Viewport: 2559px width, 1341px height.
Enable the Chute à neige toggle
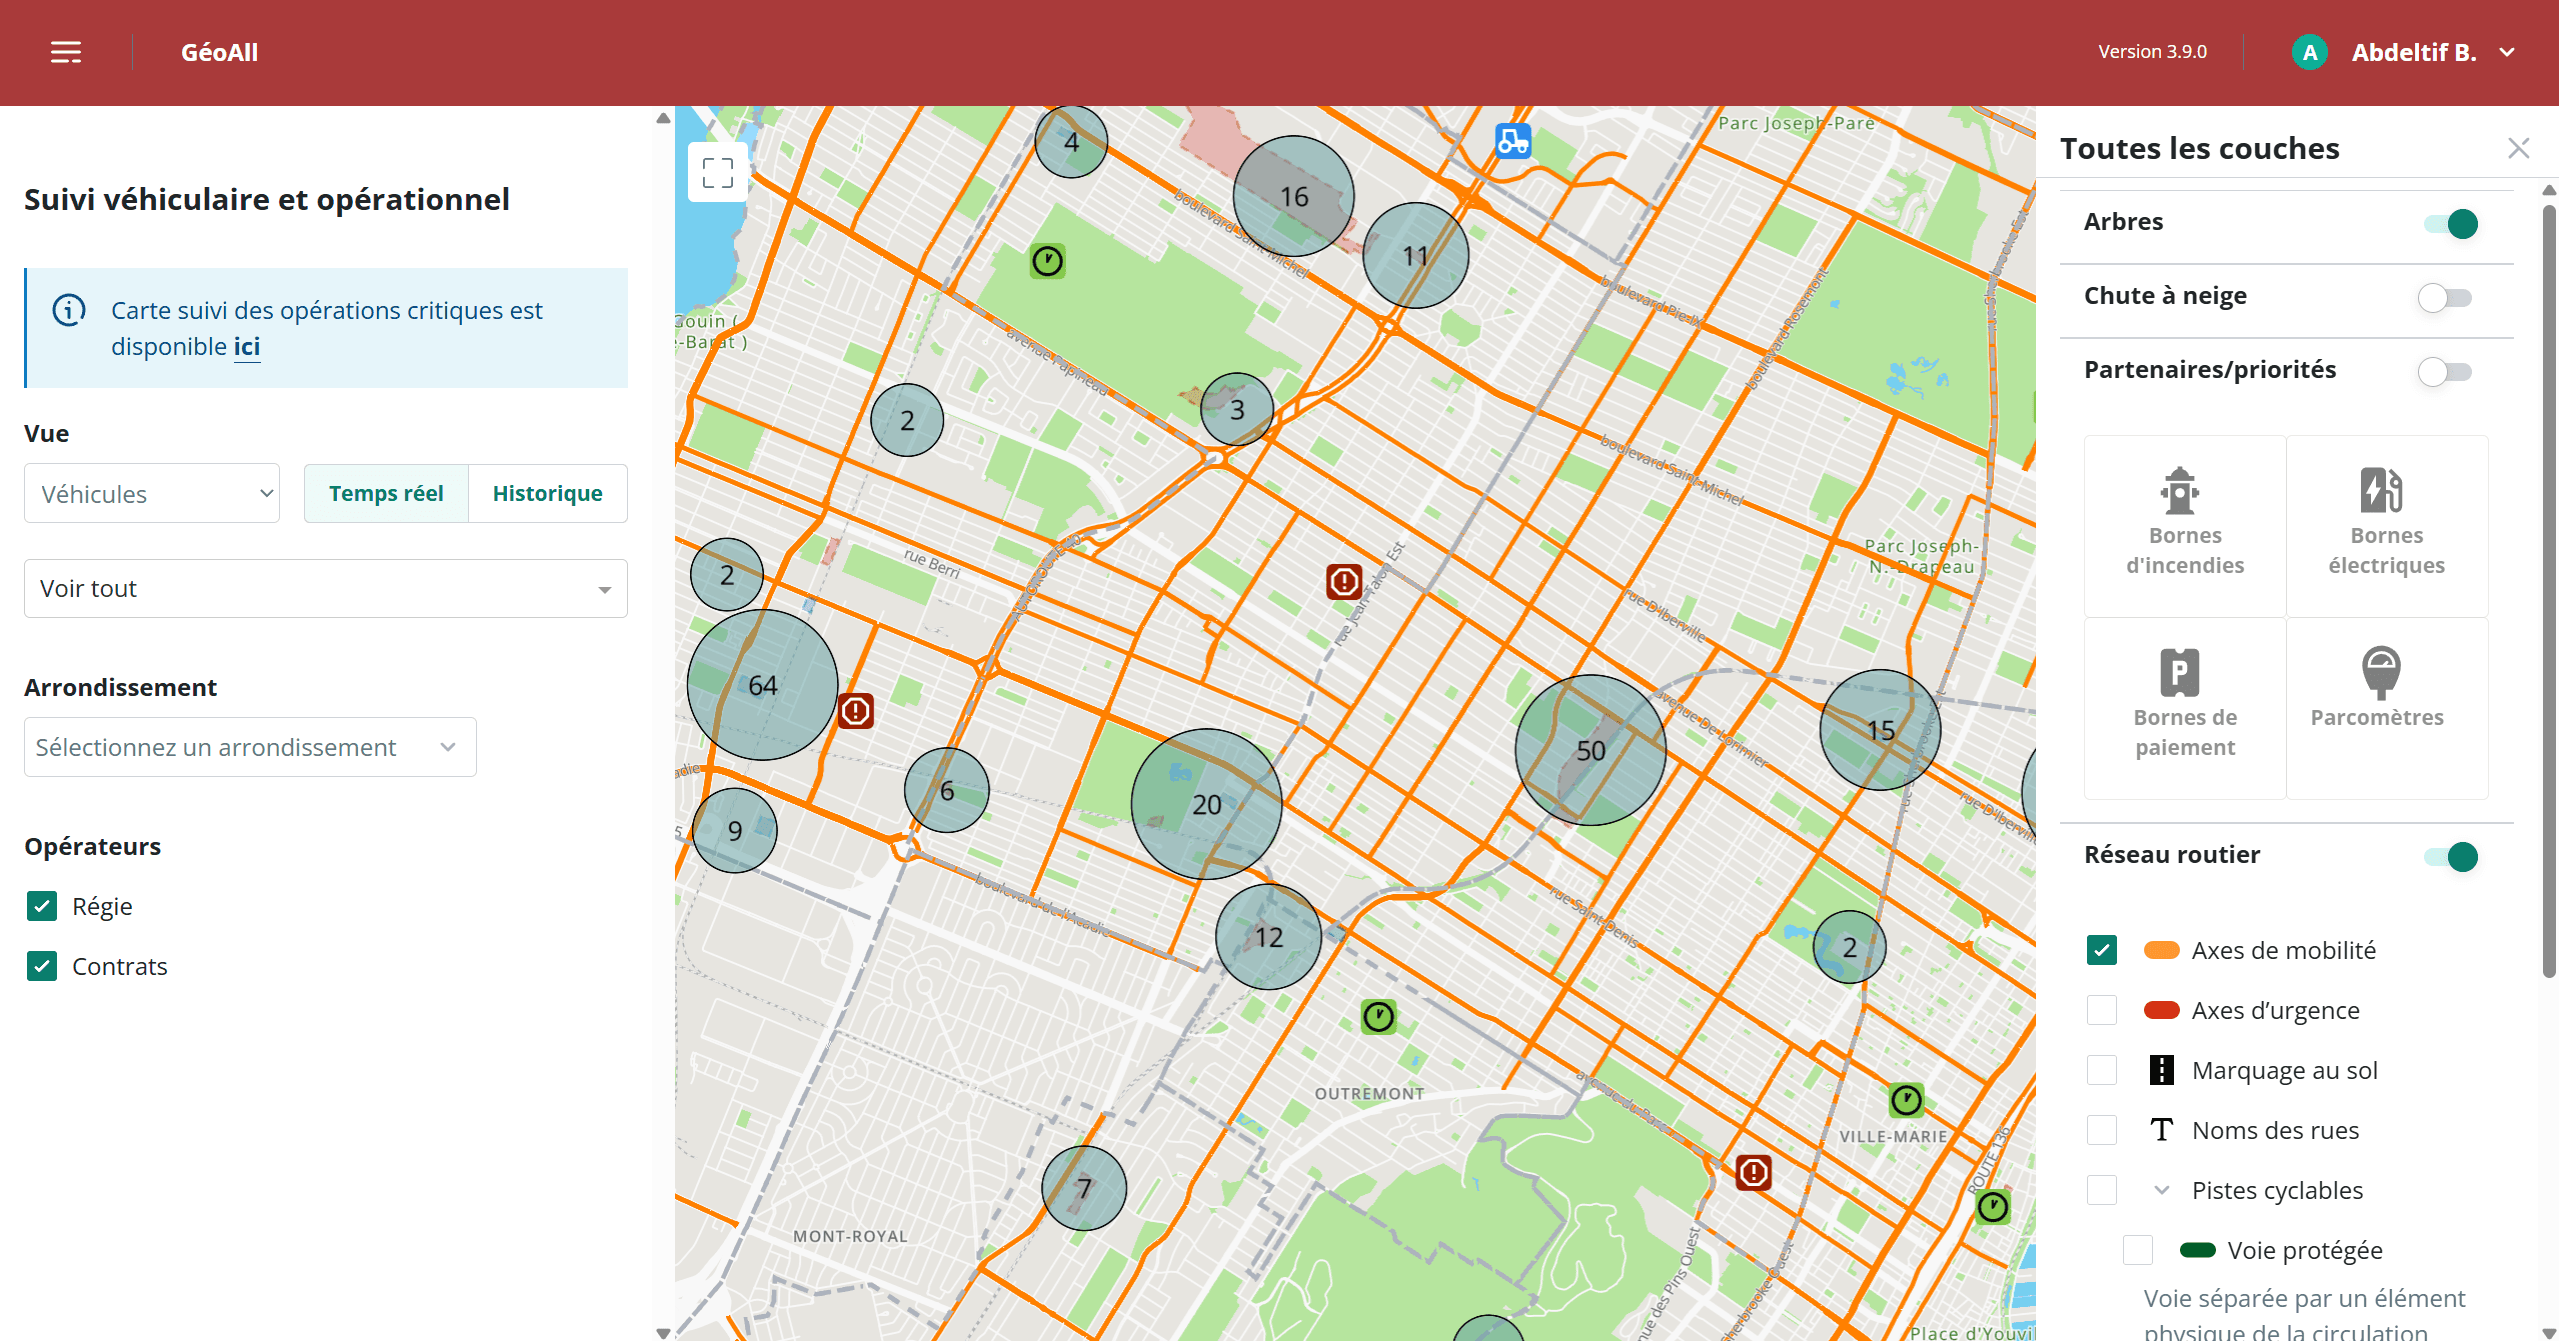[x=2444, y=297]
